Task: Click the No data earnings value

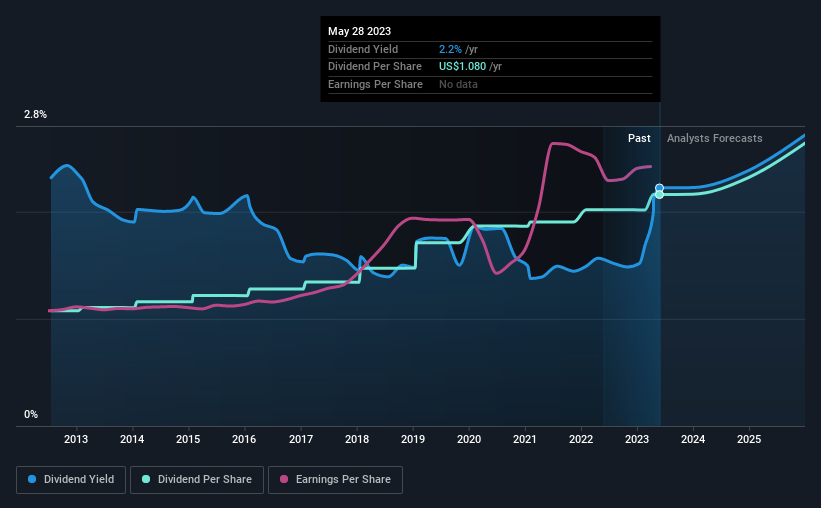Action: click(458, 84)
